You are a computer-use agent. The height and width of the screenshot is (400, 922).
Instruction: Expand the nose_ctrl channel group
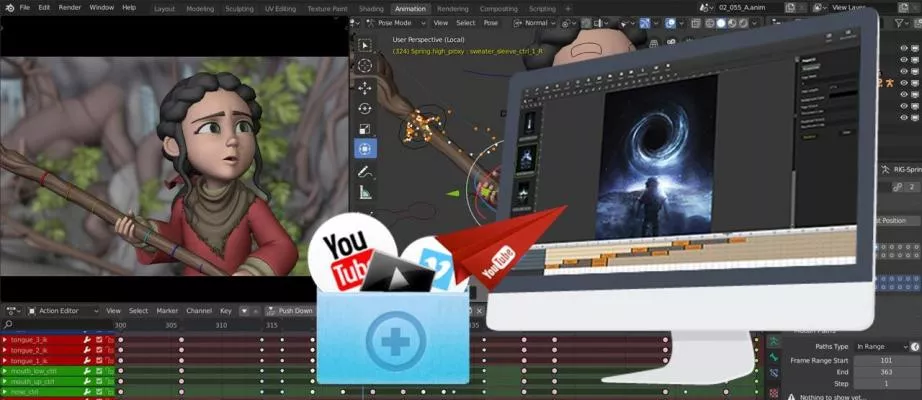click(x=5, y=392)
